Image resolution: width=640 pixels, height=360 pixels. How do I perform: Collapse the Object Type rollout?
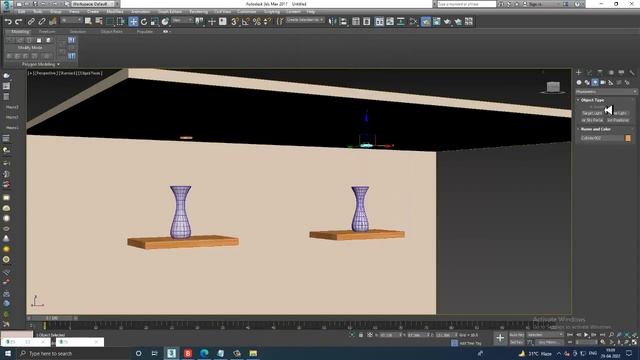592,100
